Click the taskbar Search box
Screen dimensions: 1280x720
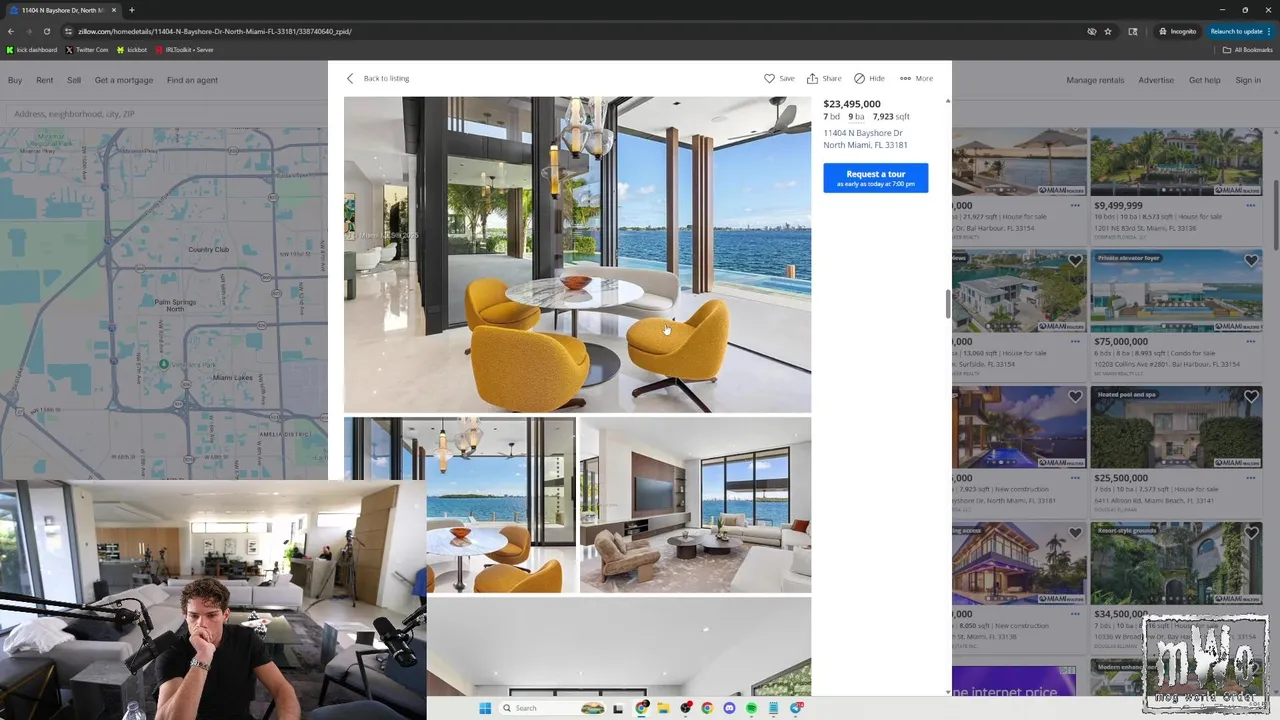(551, 708)
